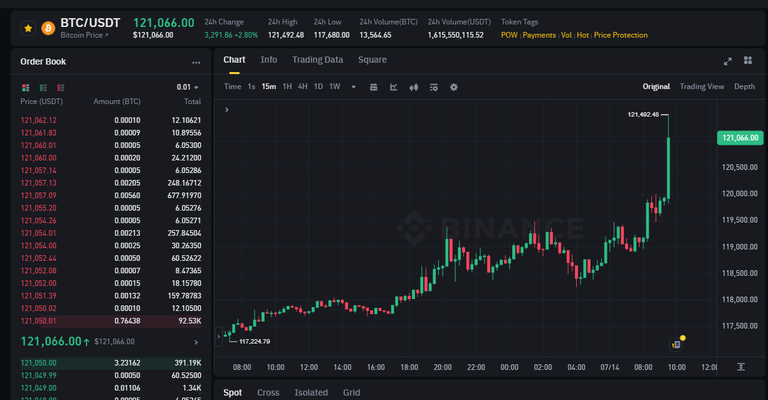Screen dimensions: 768x400
Task: Select the 1D interval
Action: [318, 87]
